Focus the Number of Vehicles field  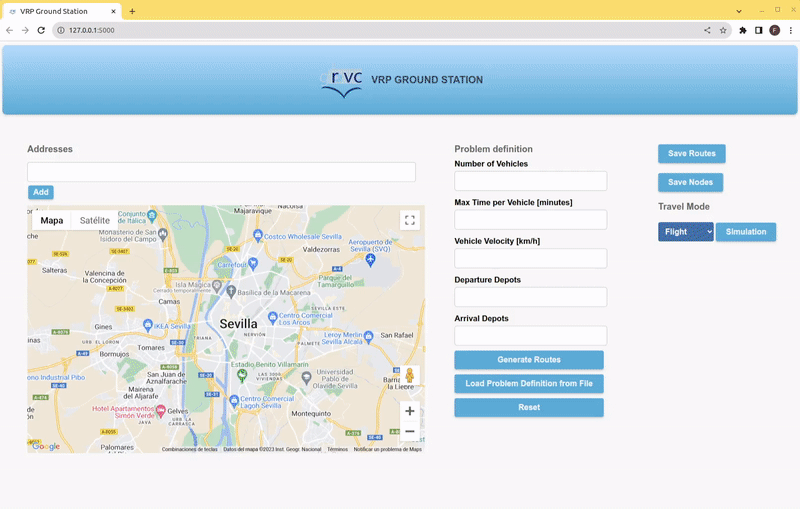(x=531, y=181)
